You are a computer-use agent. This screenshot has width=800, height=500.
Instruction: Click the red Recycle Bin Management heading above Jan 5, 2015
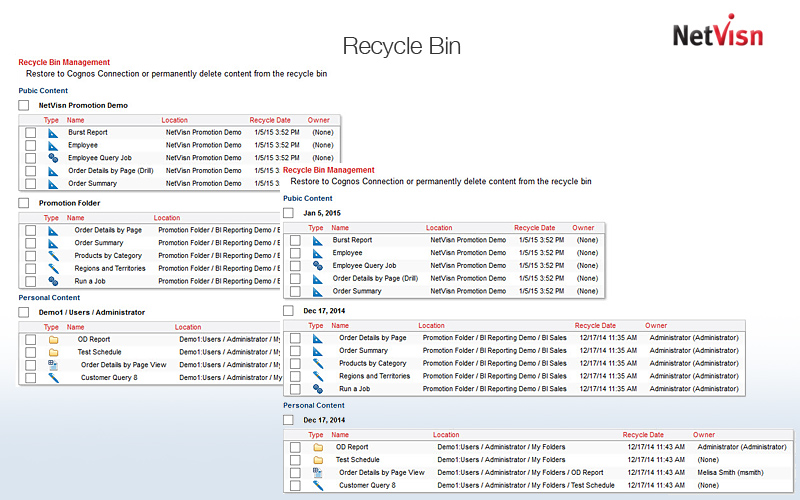[x=329, y=170]
